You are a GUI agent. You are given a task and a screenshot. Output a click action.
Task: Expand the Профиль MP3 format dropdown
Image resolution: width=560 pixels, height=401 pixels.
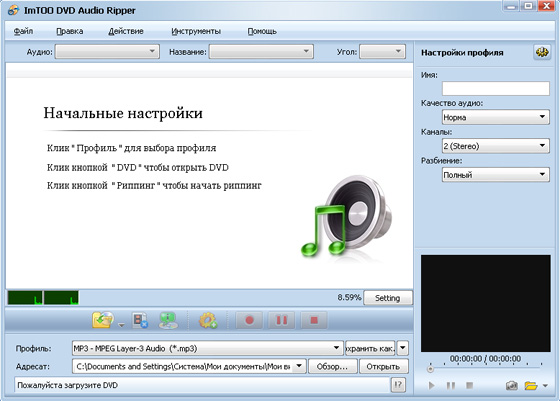(207, 348)
